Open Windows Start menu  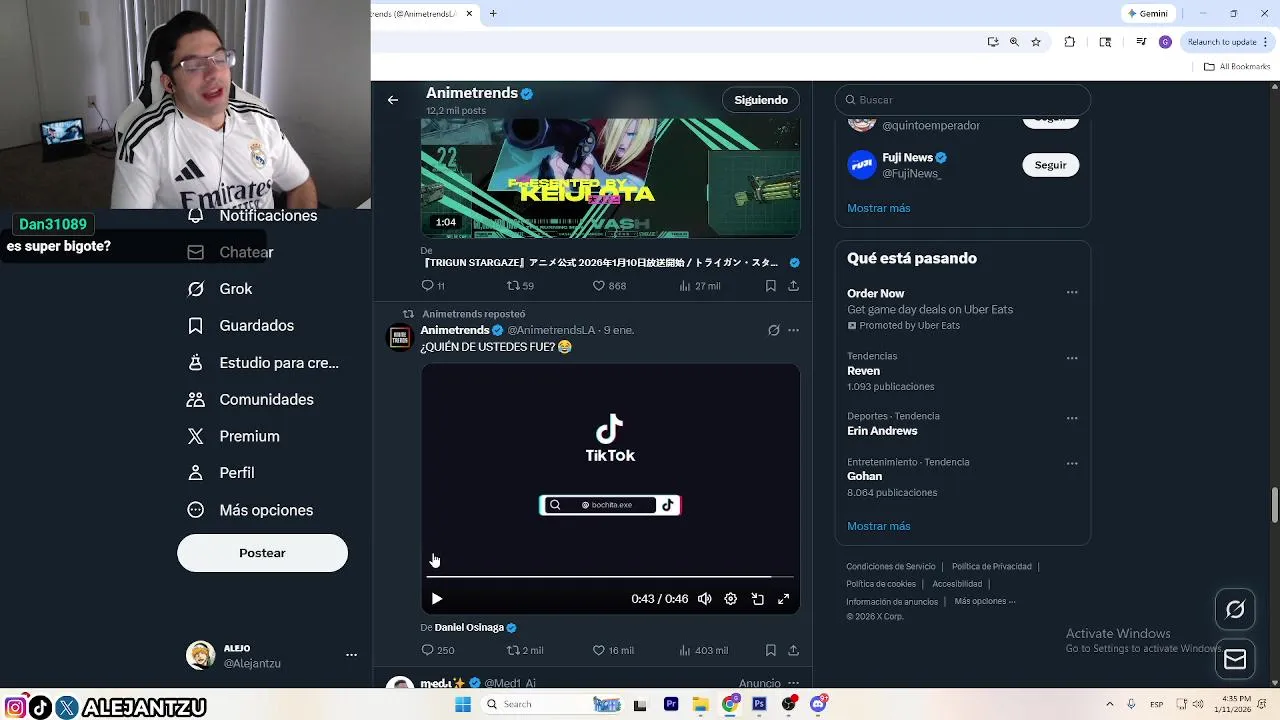pos(463,704)
